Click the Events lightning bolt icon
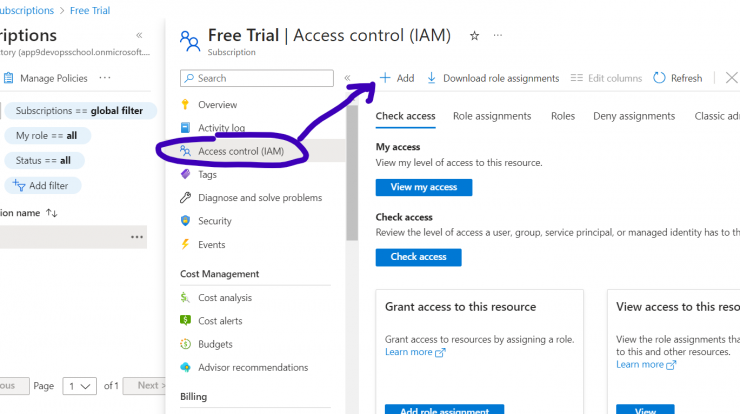The width and height of the screenshot is (740, 414). [x=185, y=244]
